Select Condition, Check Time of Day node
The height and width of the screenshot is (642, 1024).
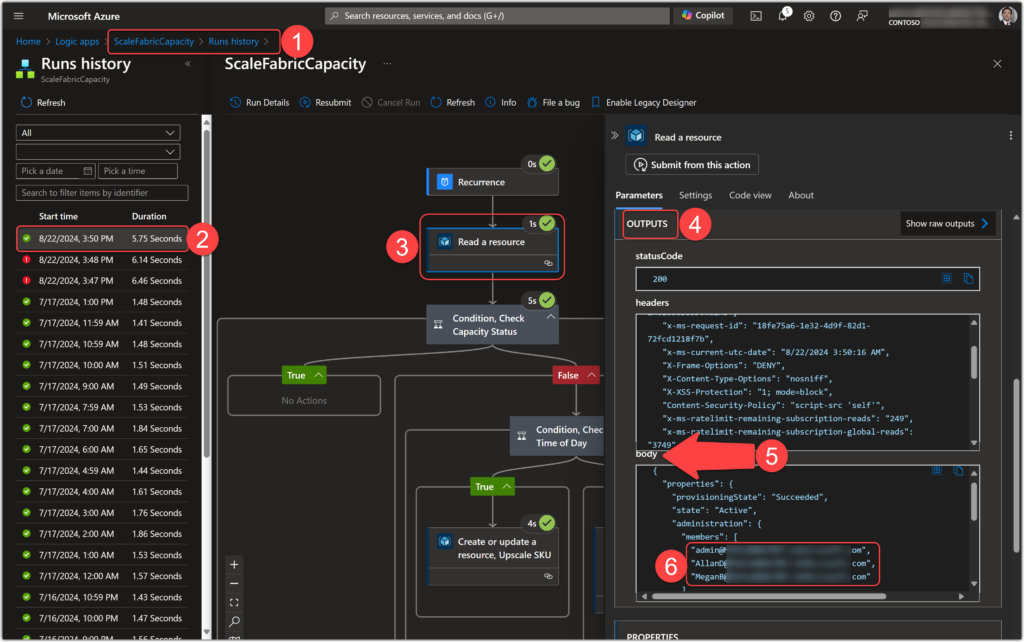point(556,436)
